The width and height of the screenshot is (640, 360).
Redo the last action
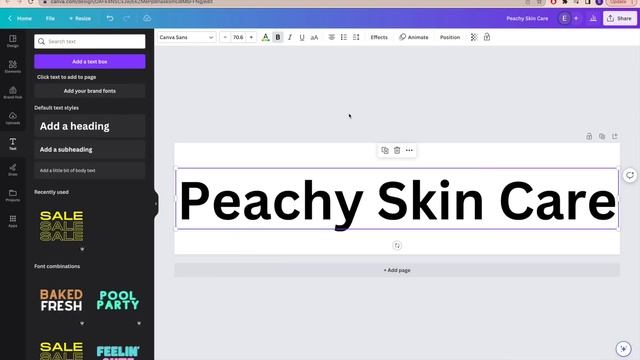pos(127,18)
